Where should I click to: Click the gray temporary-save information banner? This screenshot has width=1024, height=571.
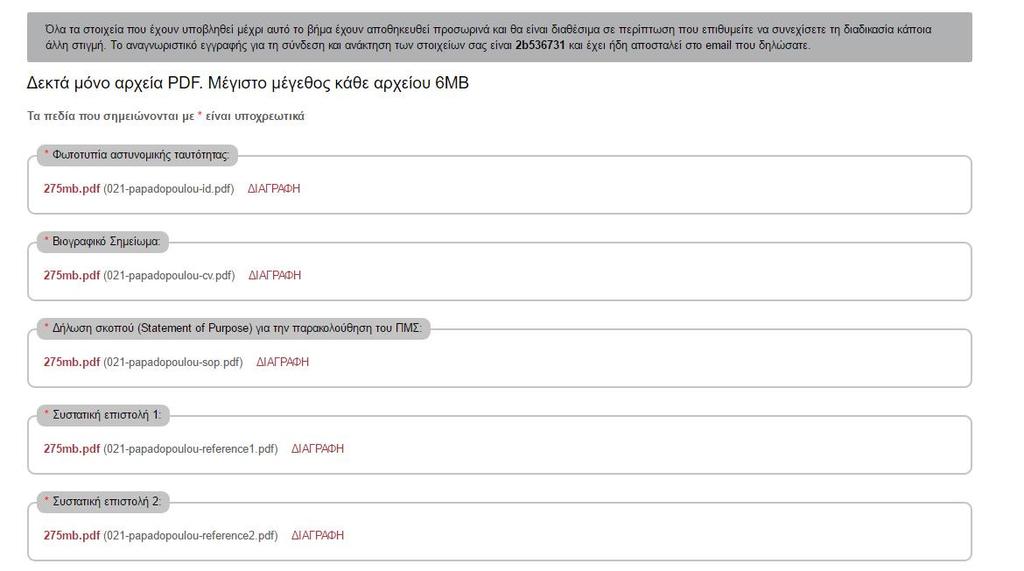[x=500, y=37]
